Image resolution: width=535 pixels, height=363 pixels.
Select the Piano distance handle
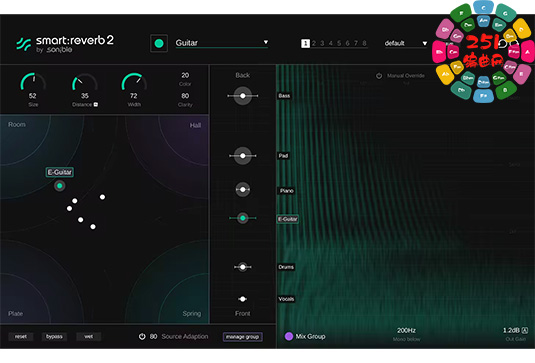pos(243,189)
